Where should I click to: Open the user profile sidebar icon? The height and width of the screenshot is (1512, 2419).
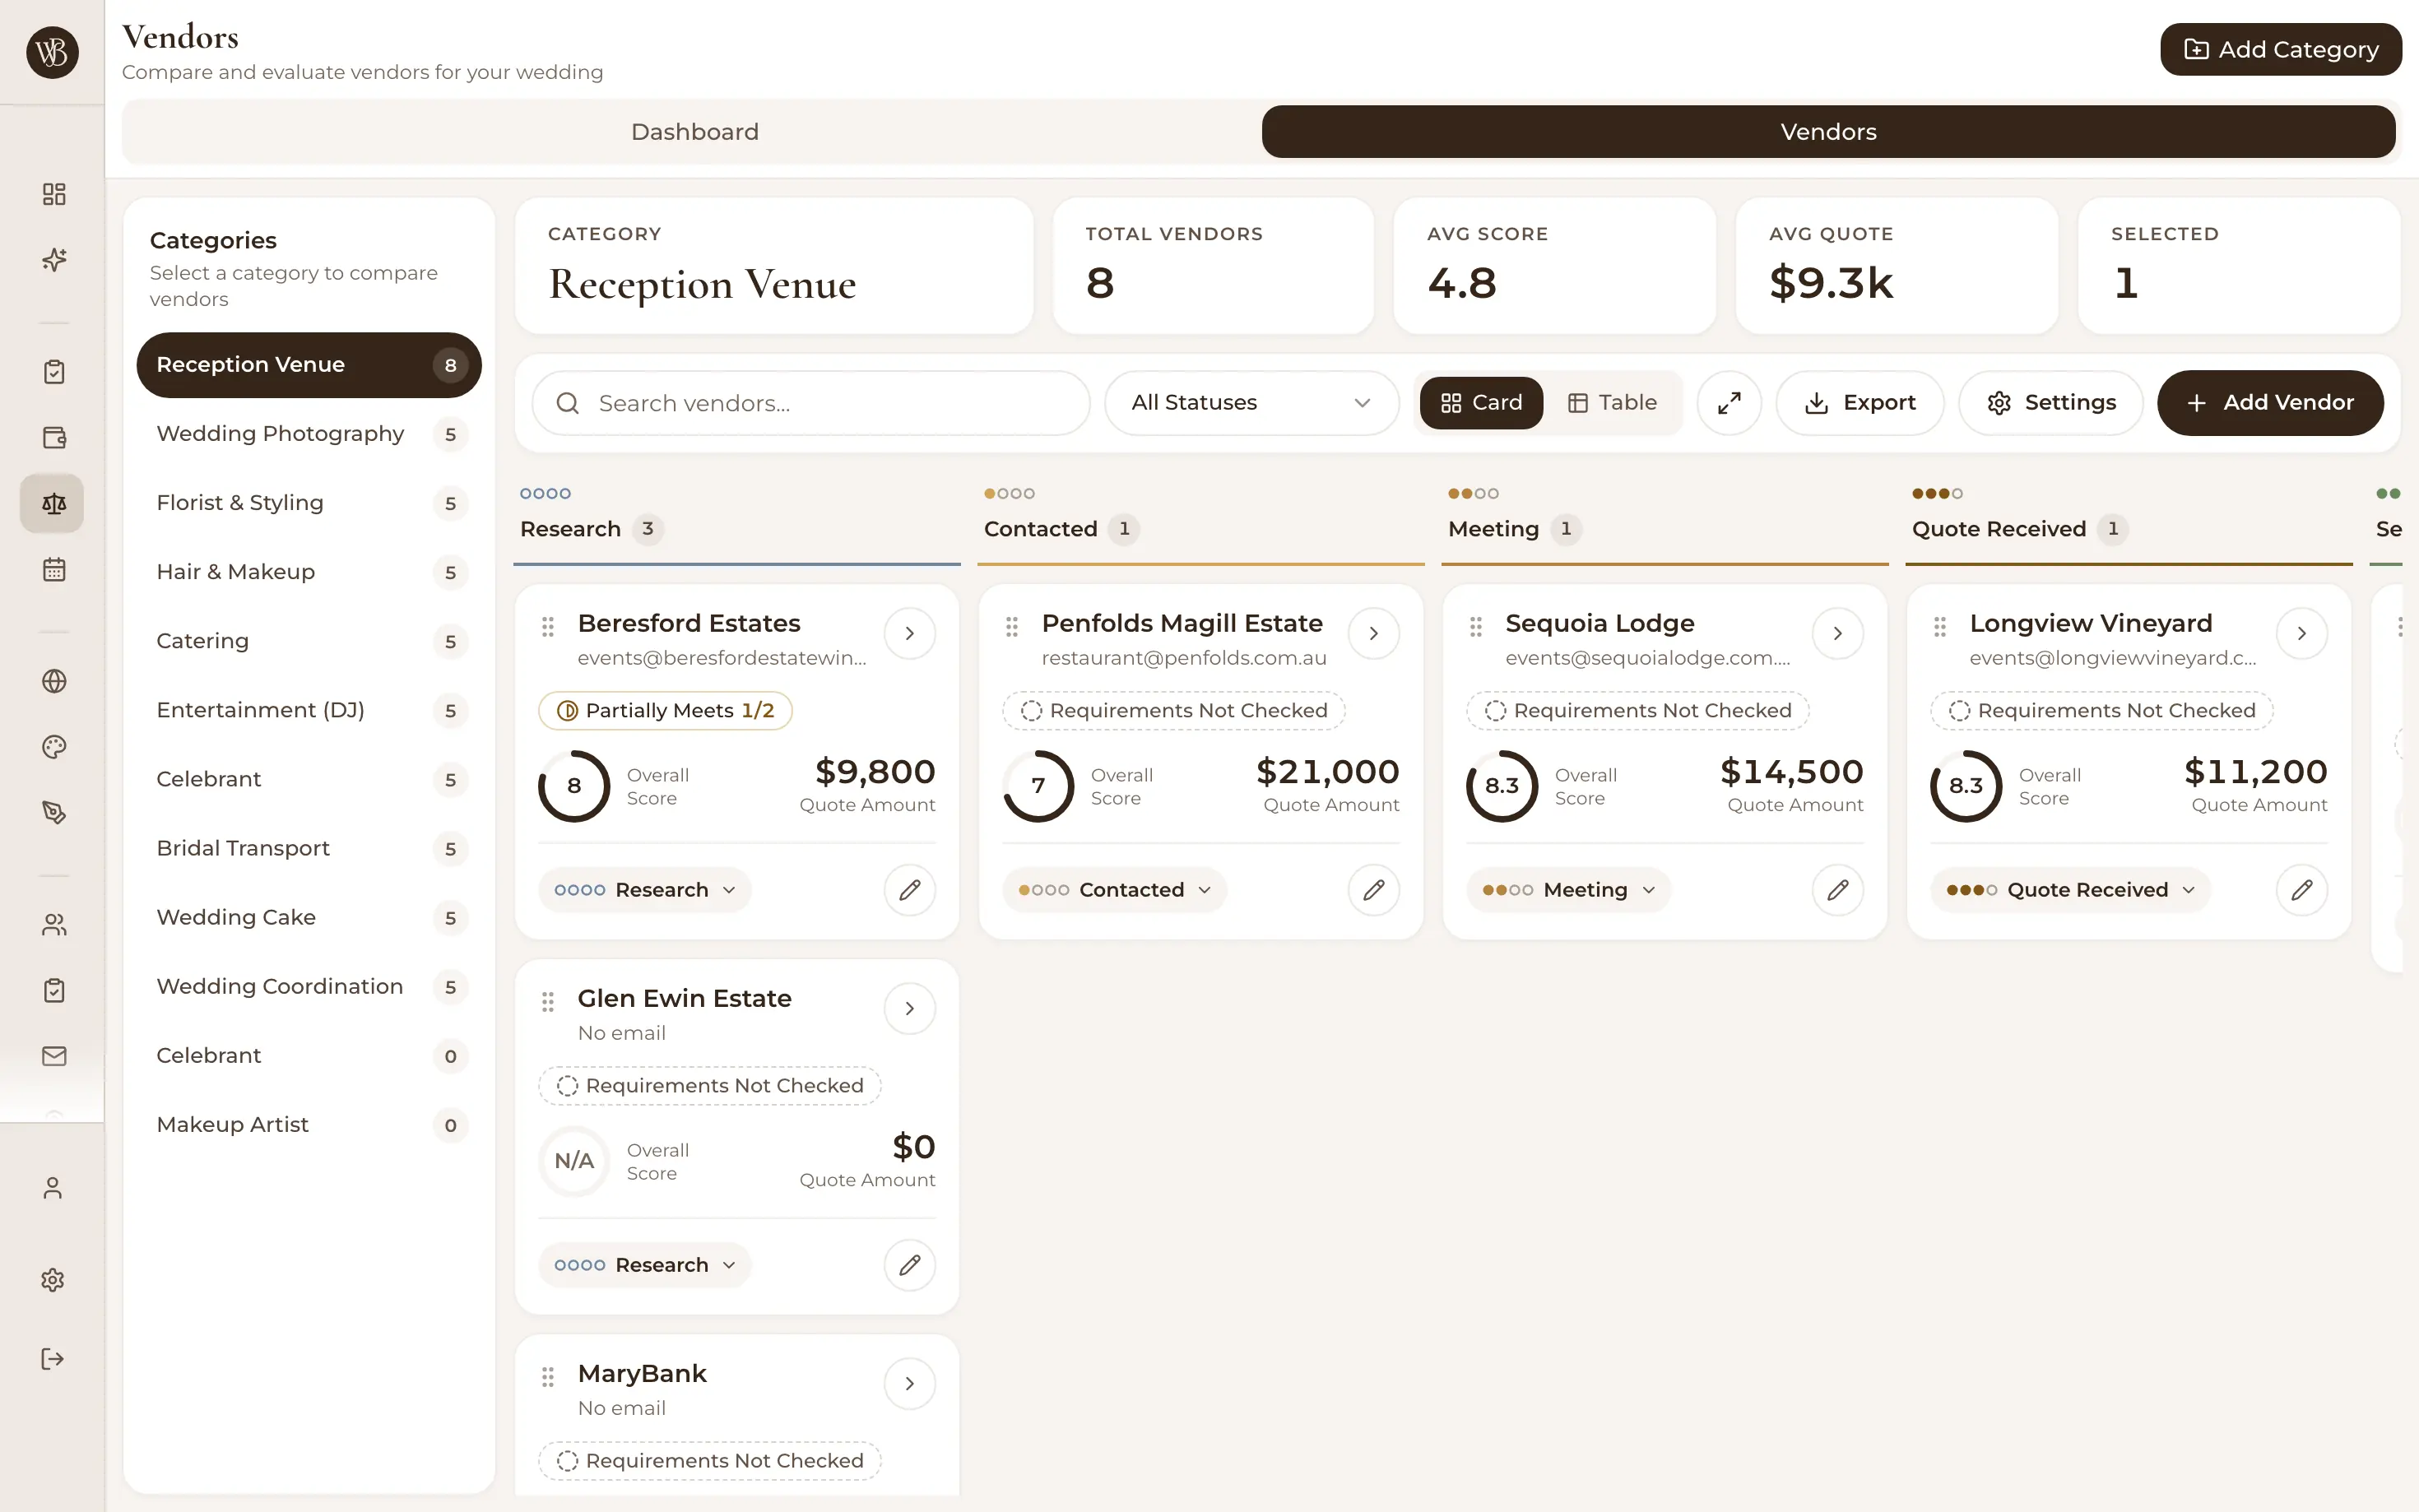click(x=53, y=1188)
